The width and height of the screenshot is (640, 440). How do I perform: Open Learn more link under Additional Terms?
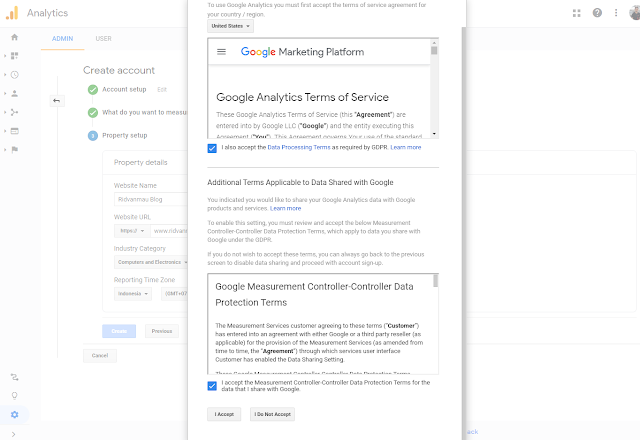pos(285,208)
